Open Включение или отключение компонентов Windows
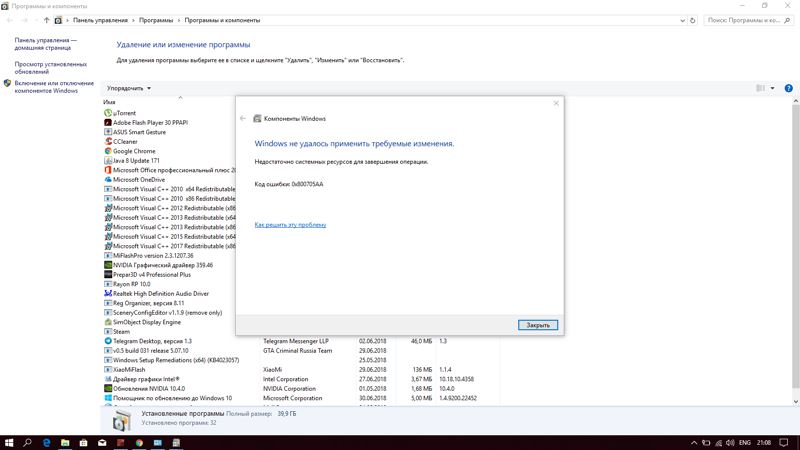The width and height of the screenshot is (800, 450). [x=54, y=87]
